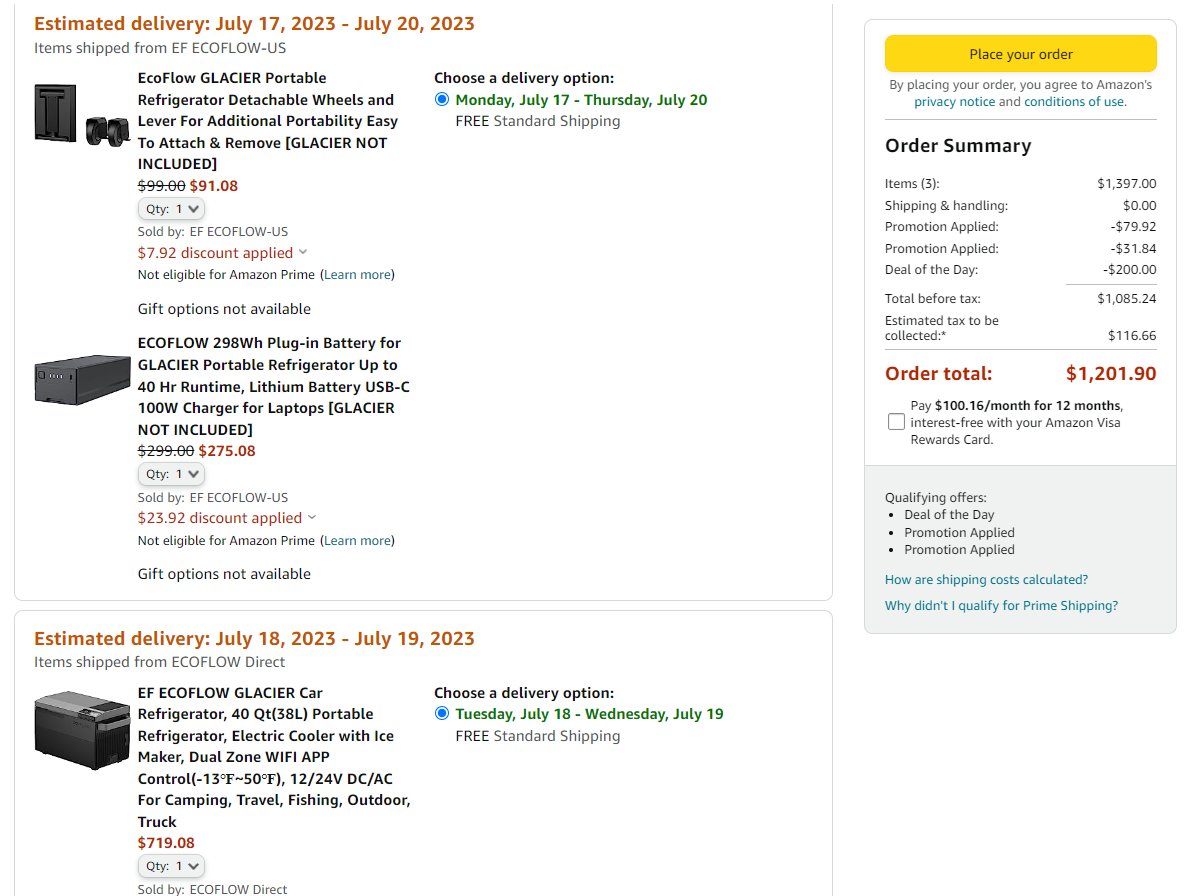Click the Detachable Wheels and Lever product image
1188x896 pixels.
(x=82, y=114)
